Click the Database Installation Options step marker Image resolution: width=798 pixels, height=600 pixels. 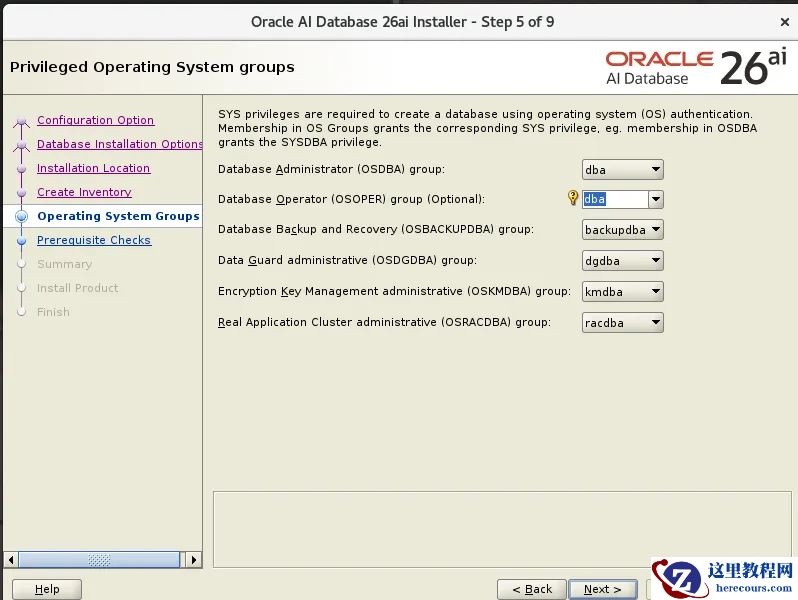pos(21,145)
